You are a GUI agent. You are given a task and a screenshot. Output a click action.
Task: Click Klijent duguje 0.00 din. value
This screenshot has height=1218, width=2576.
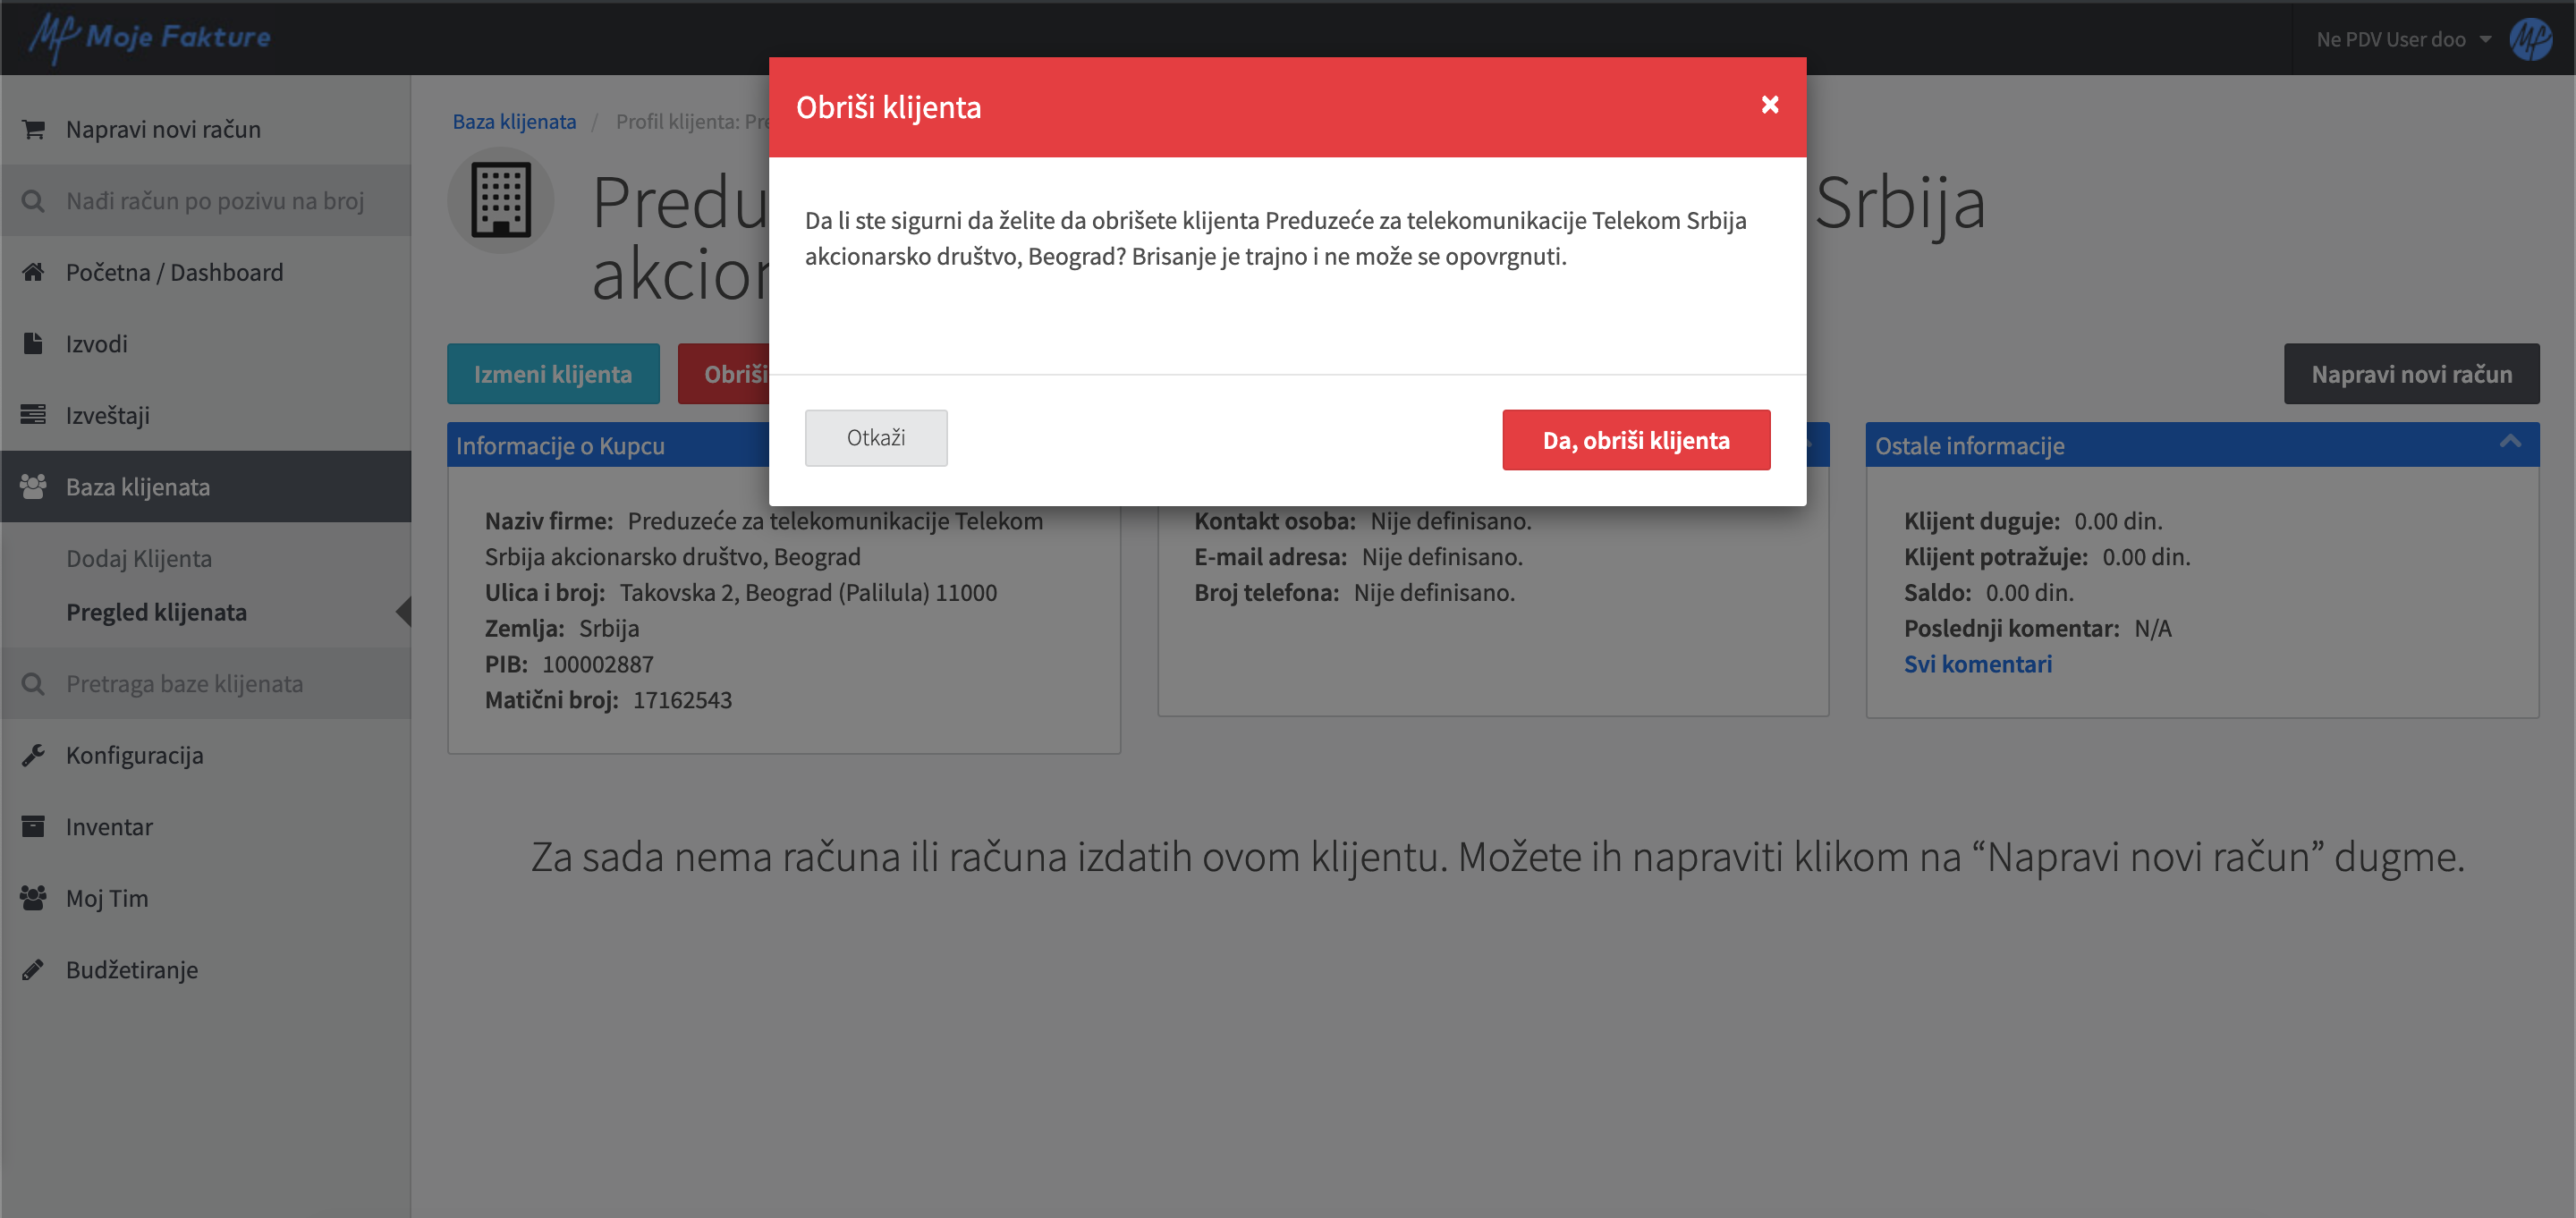(x=2118, y=521)
